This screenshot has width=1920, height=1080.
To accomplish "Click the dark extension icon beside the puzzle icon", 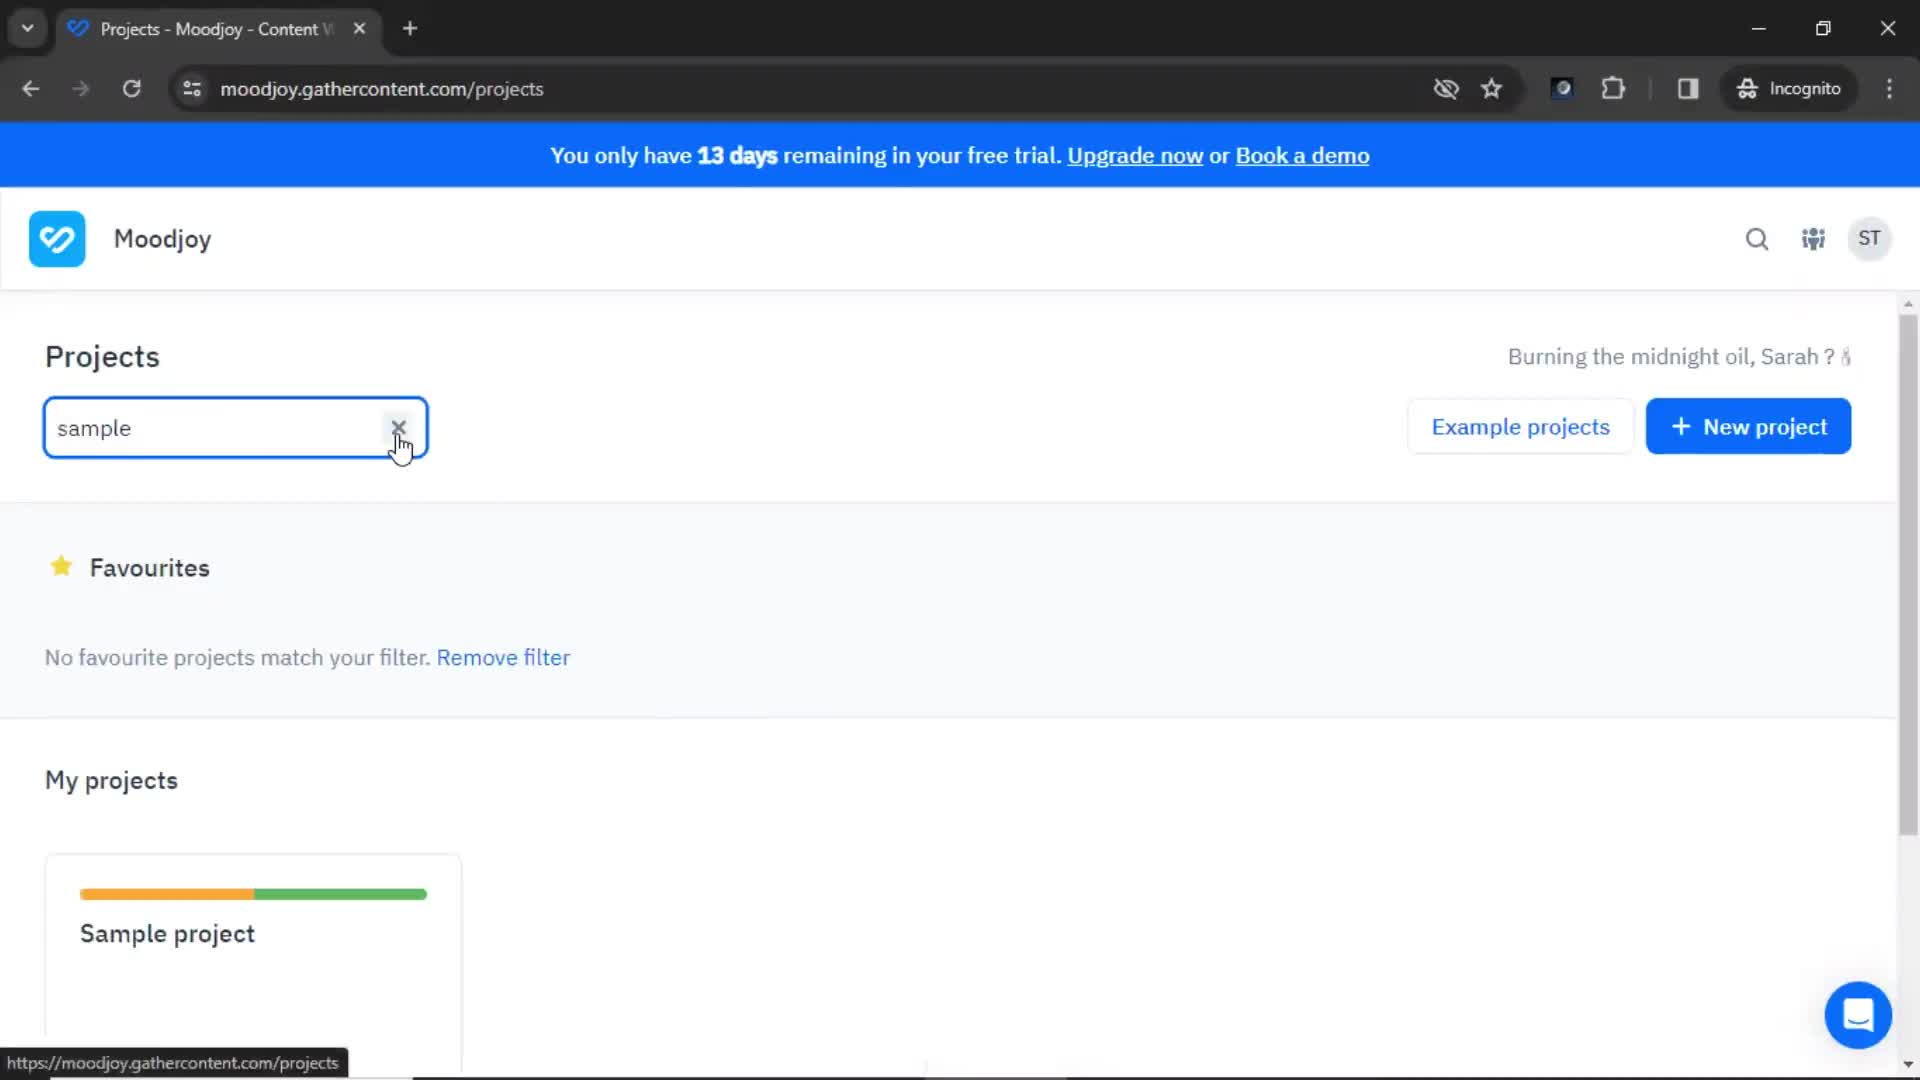I will point(1562,89).
